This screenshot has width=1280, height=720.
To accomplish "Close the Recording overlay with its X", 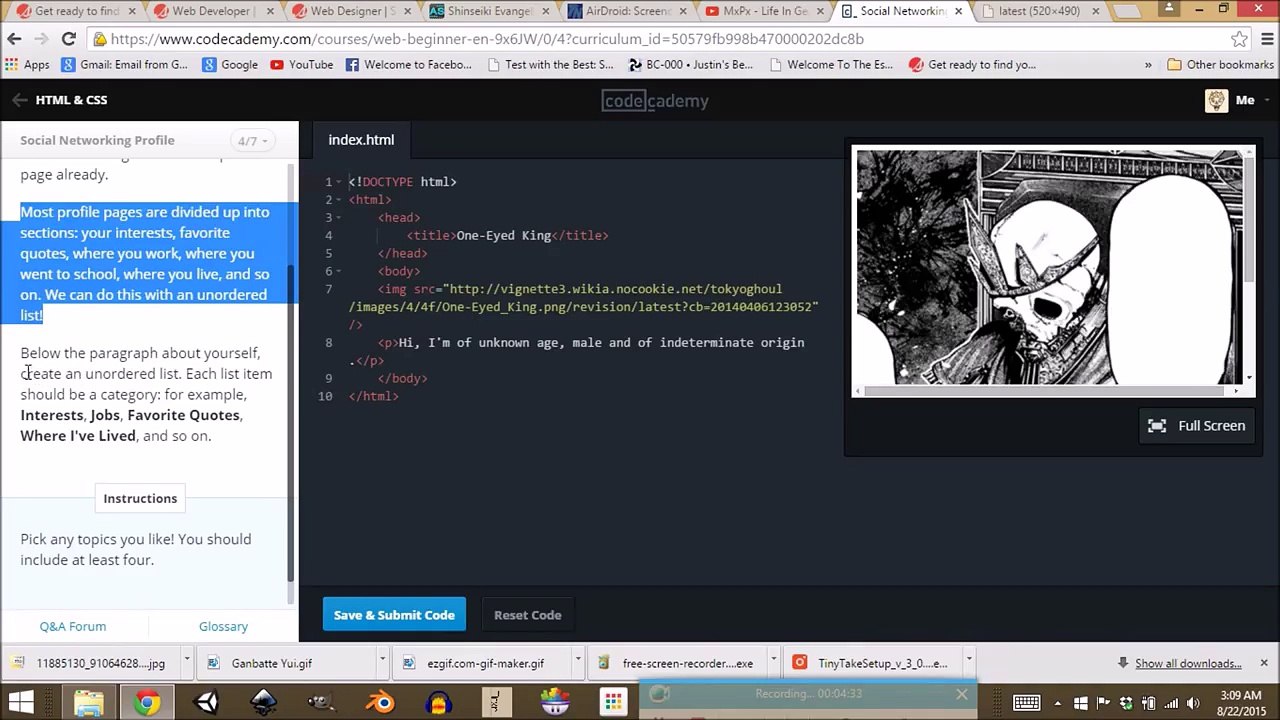I will point(961,694).
